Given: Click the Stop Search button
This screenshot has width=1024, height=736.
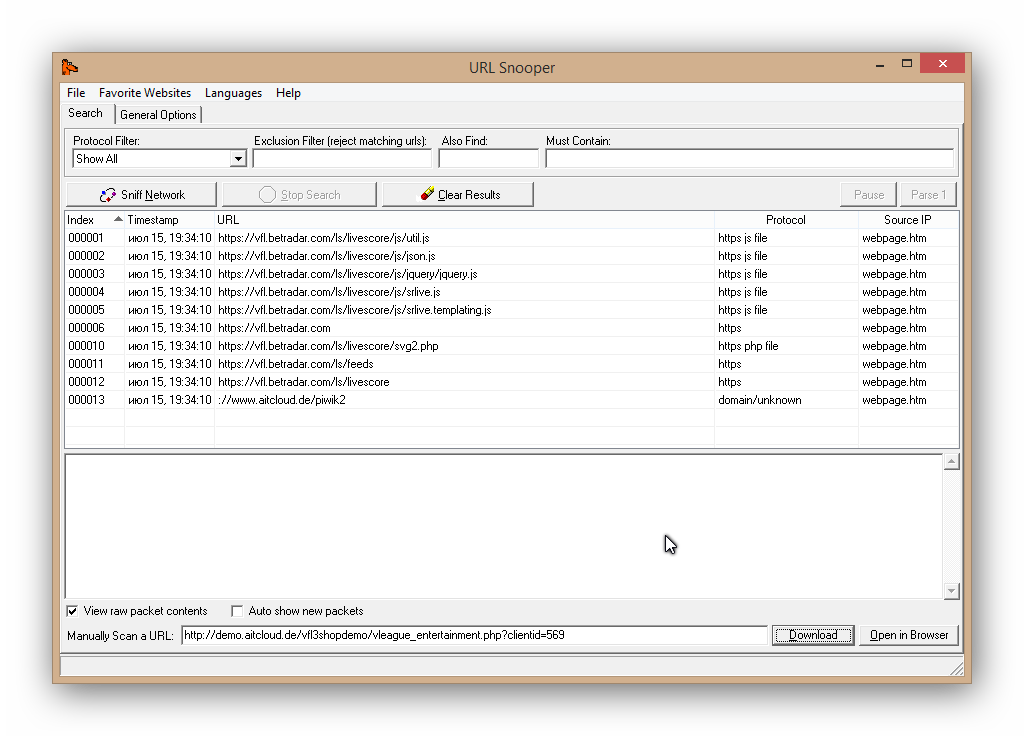Looking at the screenshot, I should tap(299, 195).
